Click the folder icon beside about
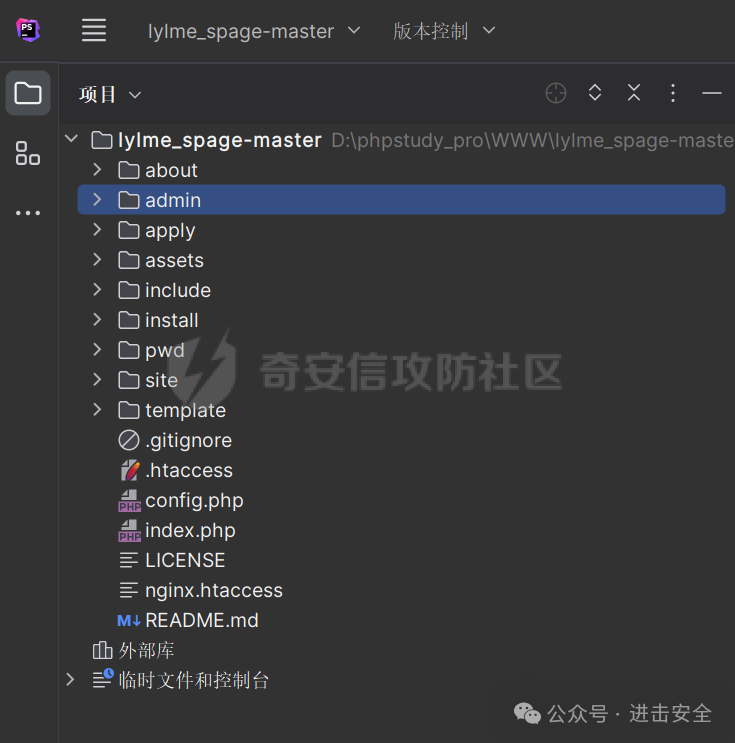This screenshot has width=735, height=743. coord(128,170)
